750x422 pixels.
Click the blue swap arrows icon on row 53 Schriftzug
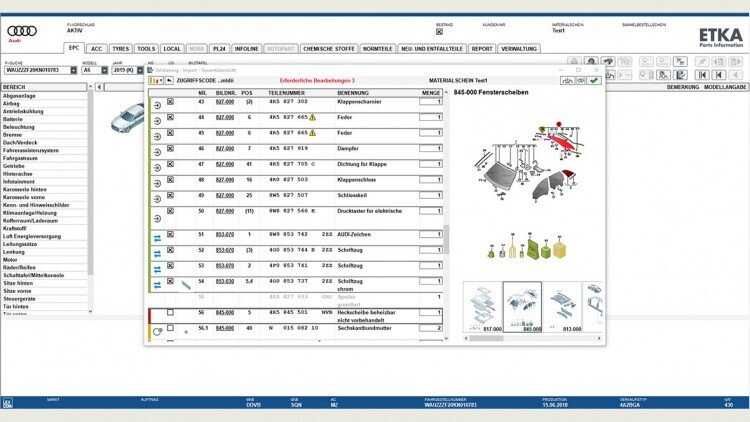click(x=157, y=269)
